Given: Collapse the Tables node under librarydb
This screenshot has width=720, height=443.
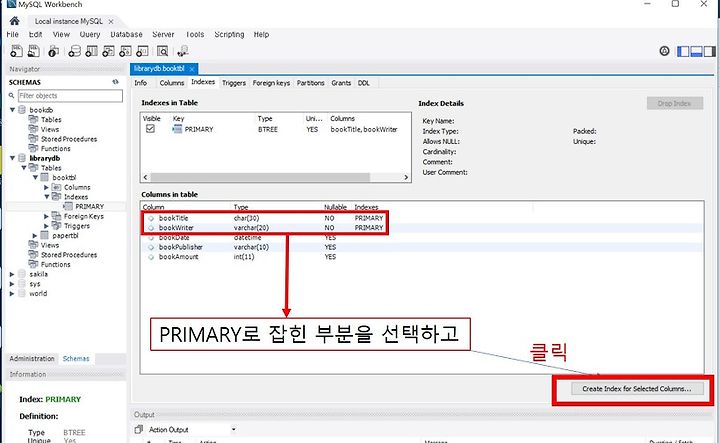Looking at the screenshot, I should tap(24, 168).
